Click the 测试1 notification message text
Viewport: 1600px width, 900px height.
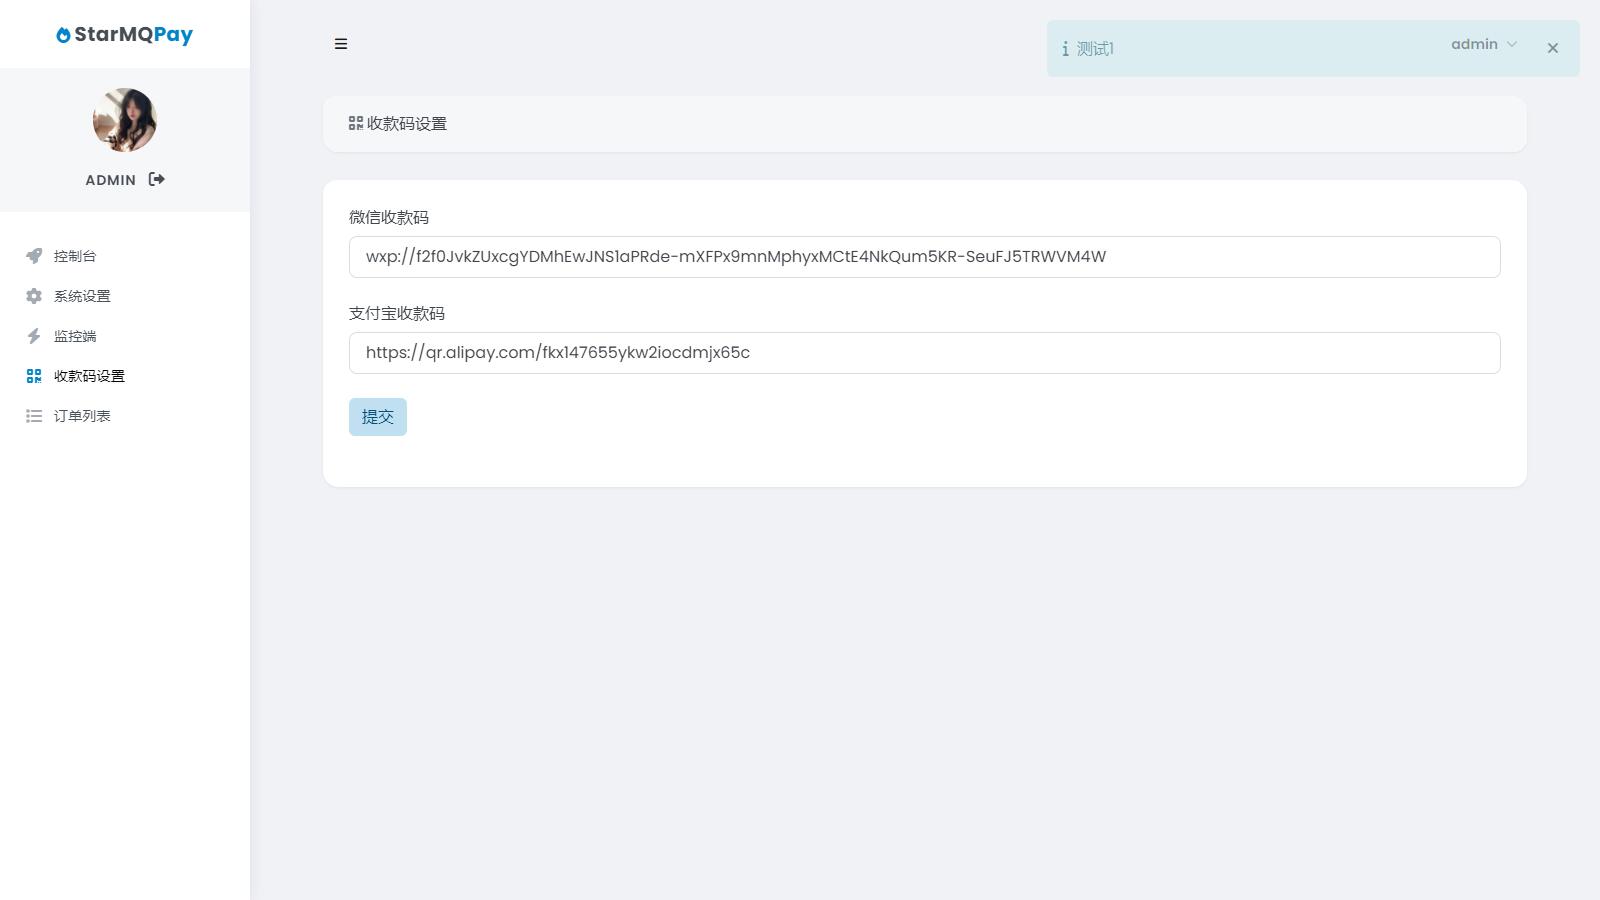pos(1095,49)
